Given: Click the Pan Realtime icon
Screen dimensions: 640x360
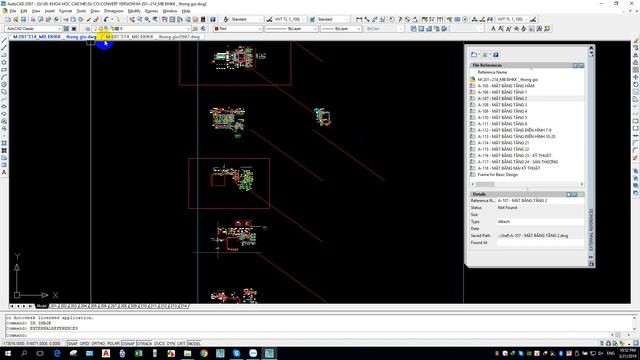Looking at the screenshot, I should [x=132, y=19].
